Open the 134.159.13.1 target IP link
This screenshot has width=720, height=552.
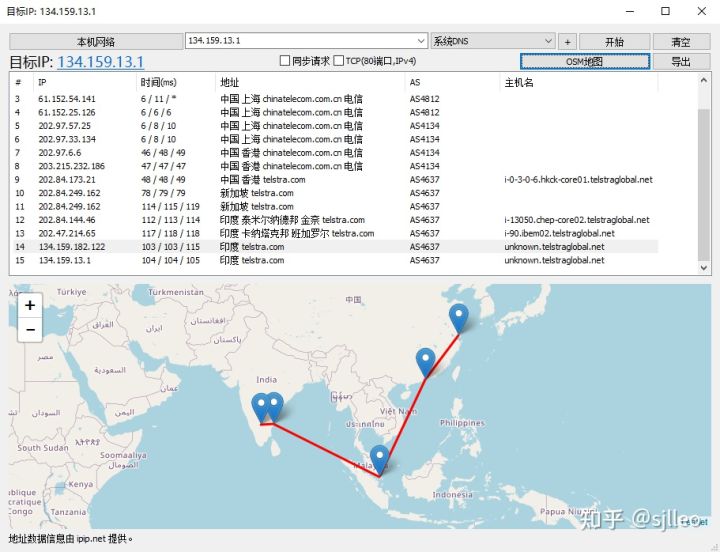coord(101,62)
